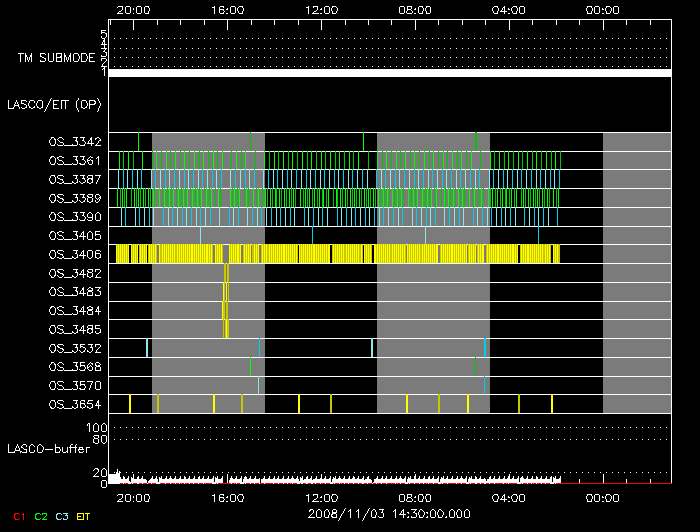Click the yellow marker cluster in OS_3482 row
The height and width of the screenshot is (532, 700).
pyautogui.click(x=226, y=273)
